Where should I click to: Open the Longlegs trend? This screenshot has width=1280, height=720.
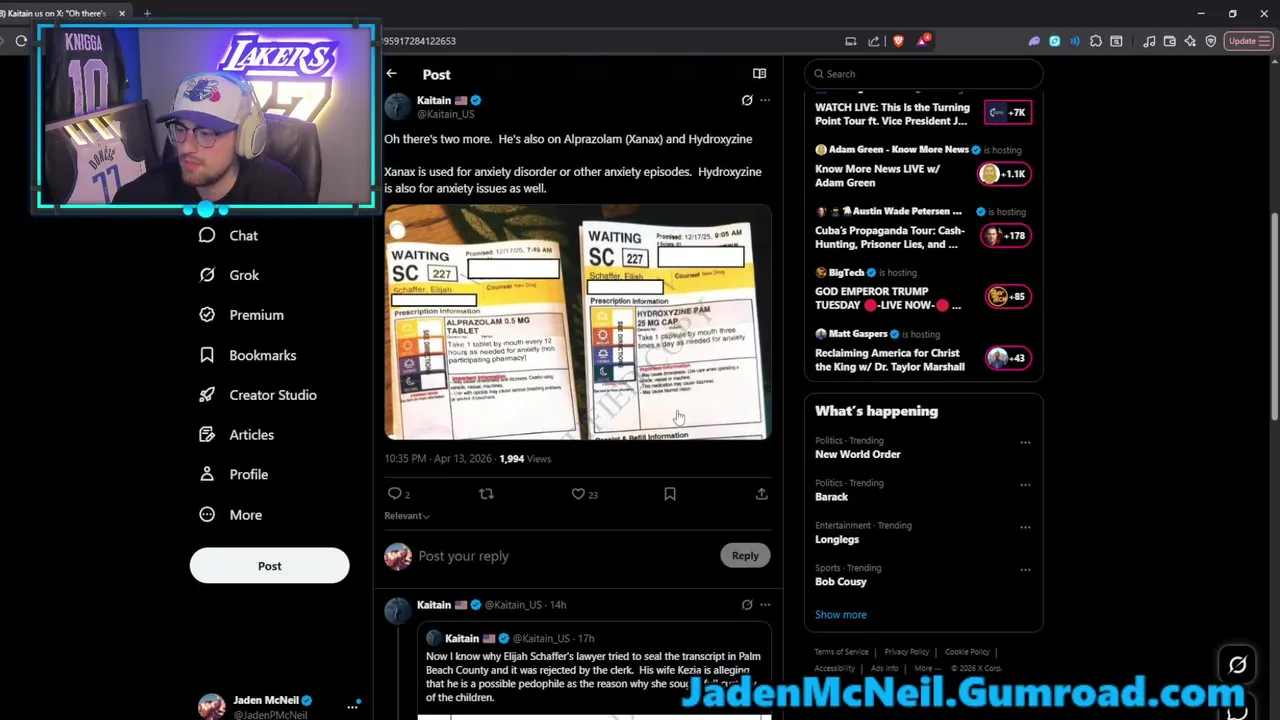click(x=837, y=539)
